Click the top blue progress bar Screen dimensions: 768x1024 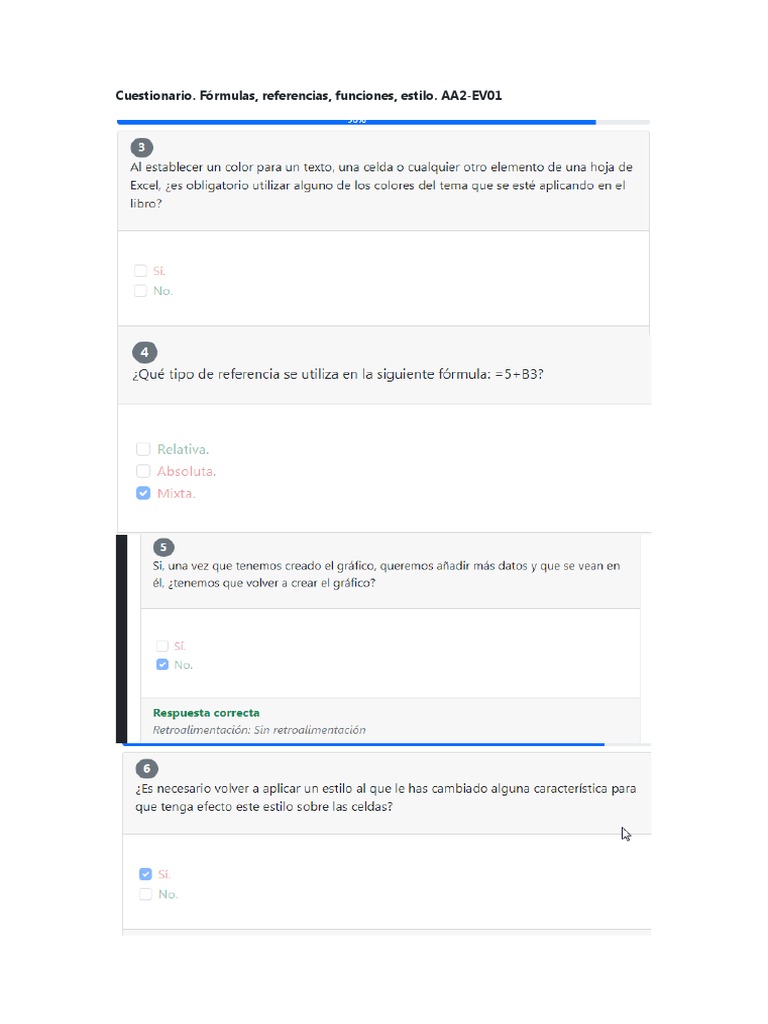point(357,121)
